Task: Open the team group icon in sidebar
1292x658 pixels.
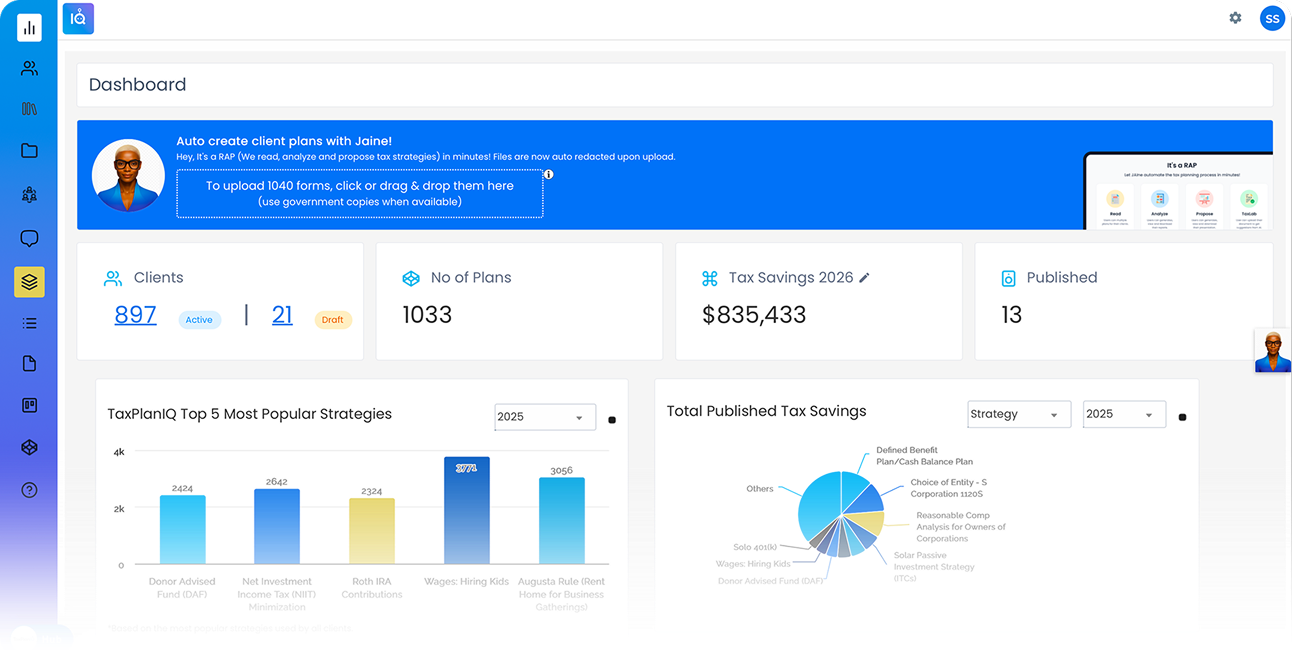Action: (29, 195)
